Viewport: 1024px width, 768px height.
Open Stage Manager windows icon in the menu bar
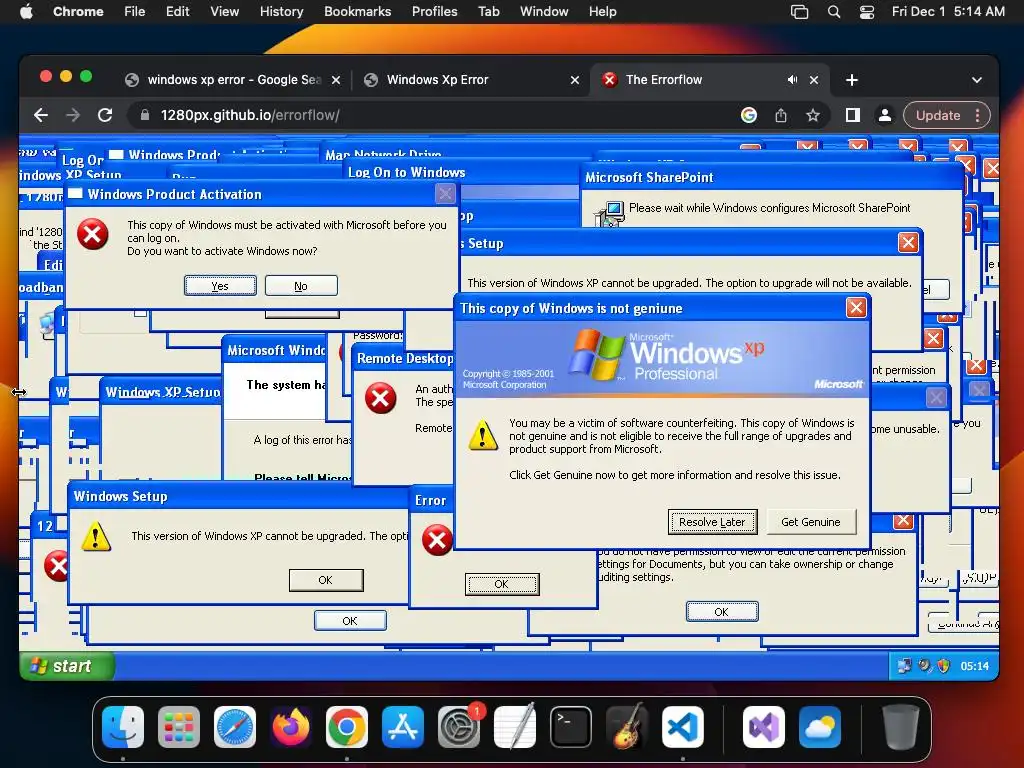pyautogui.click(x=799, y=11)
